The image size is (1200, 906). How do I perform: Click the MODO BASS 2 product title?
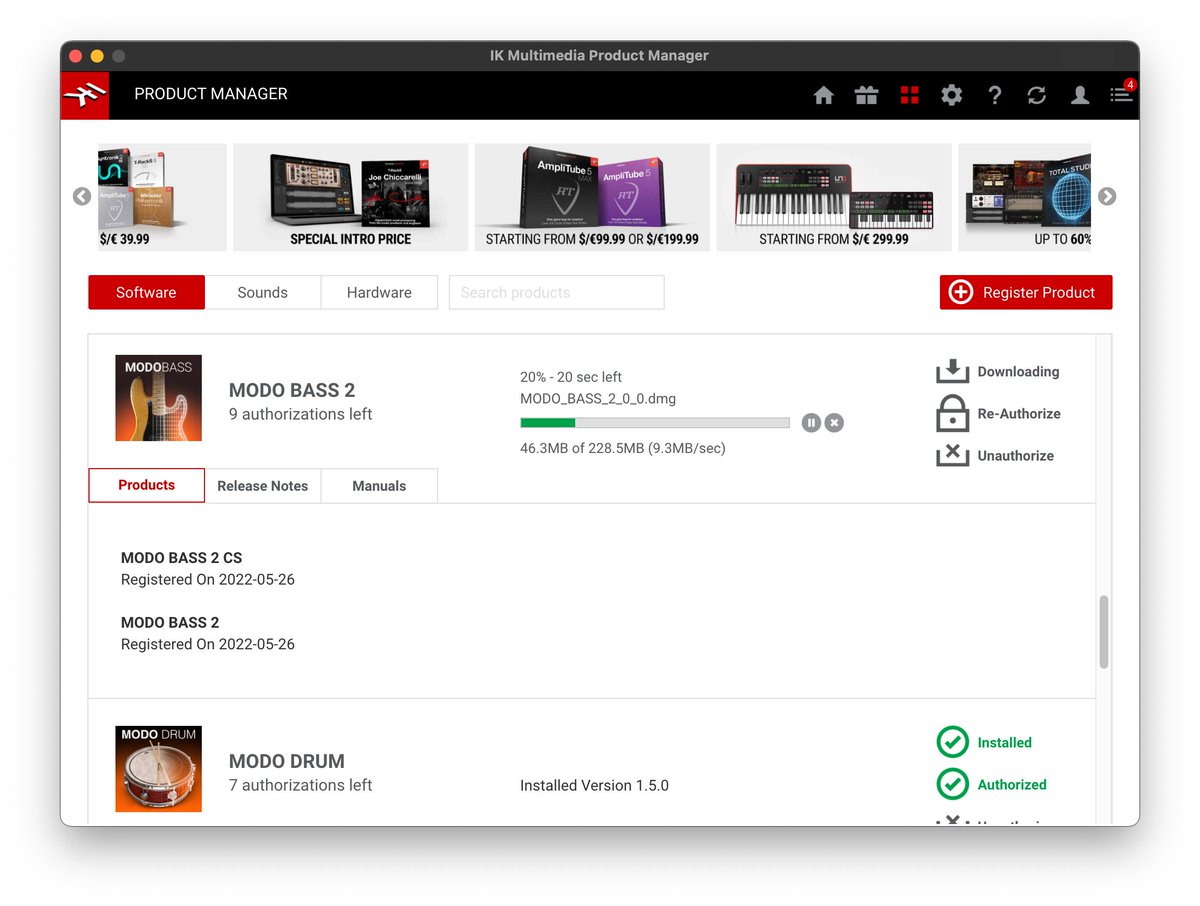click(292, 390)
